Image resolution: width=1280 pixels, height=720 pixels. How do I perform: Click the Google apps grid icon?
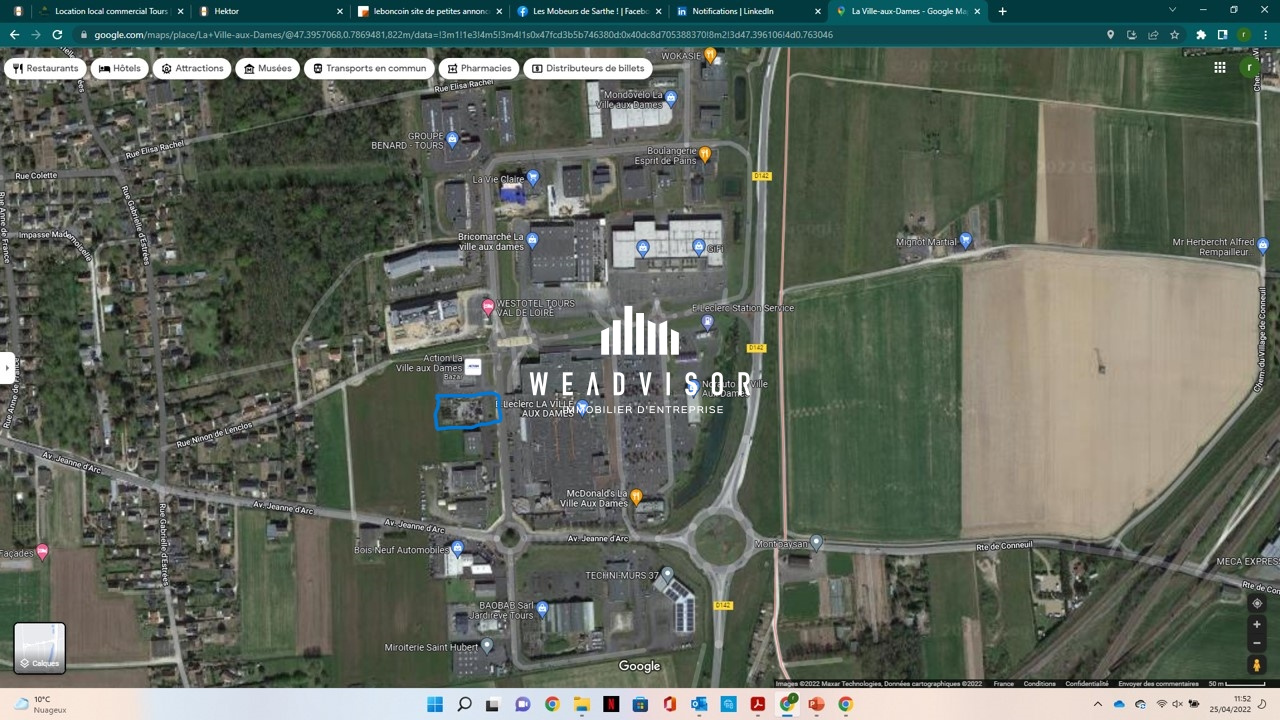point(1219,67)
